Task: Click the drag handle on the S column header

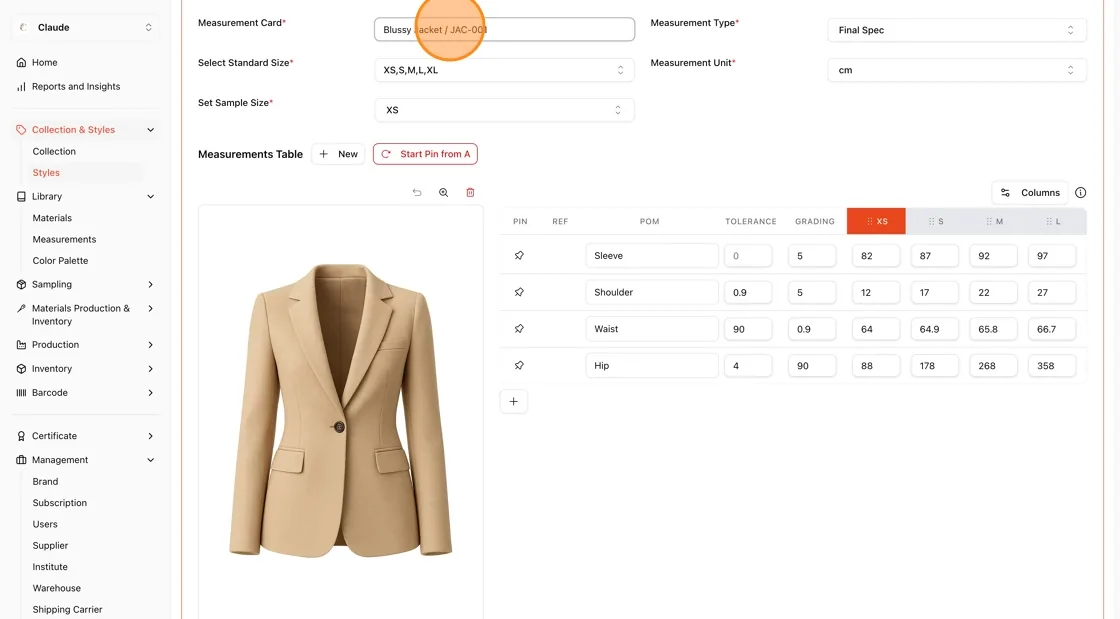Action: (x=931, y=221)
